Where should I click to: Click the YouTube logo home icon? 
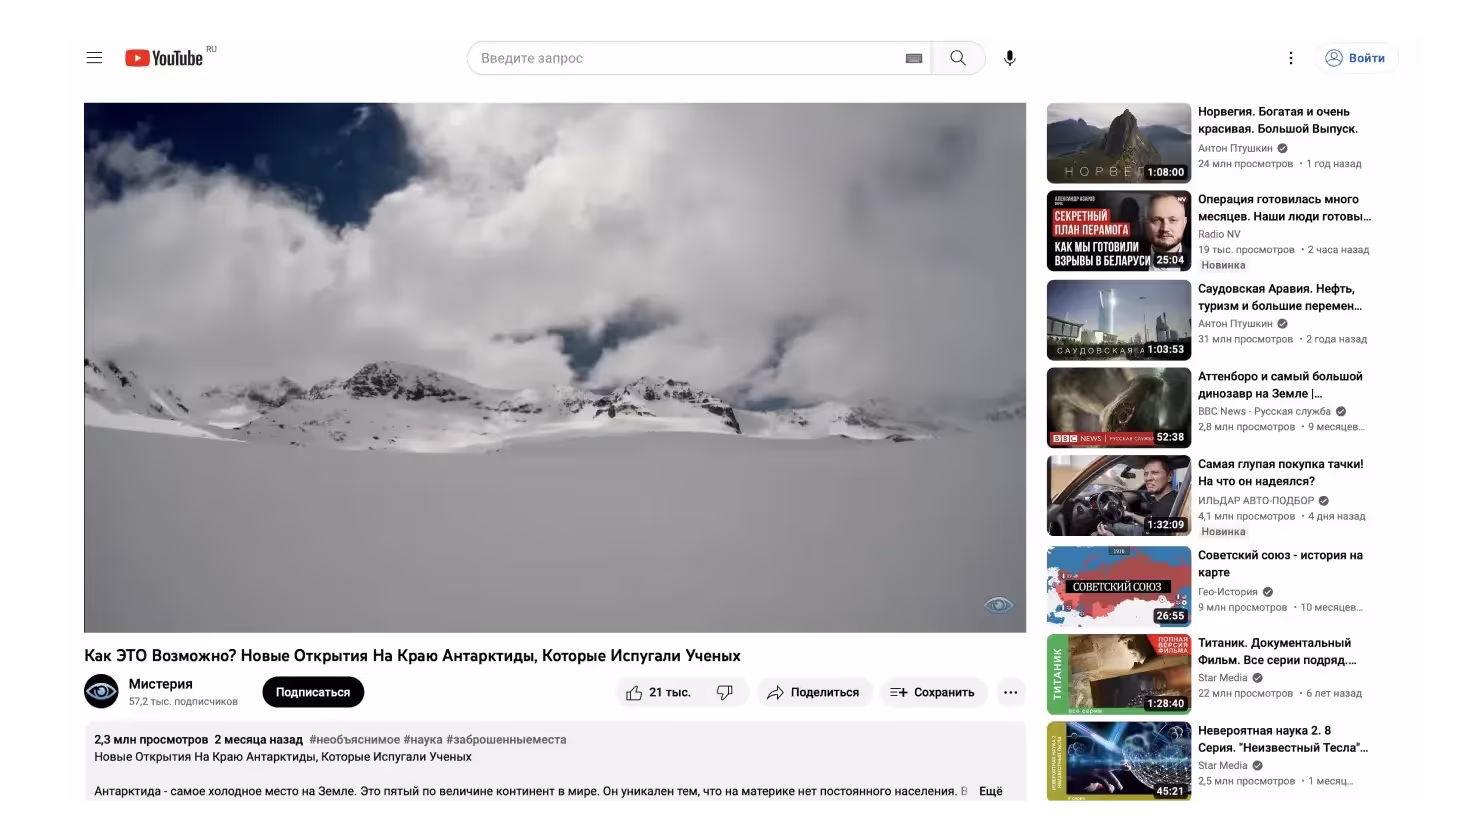pyautogui.click(x=164, y=58)
